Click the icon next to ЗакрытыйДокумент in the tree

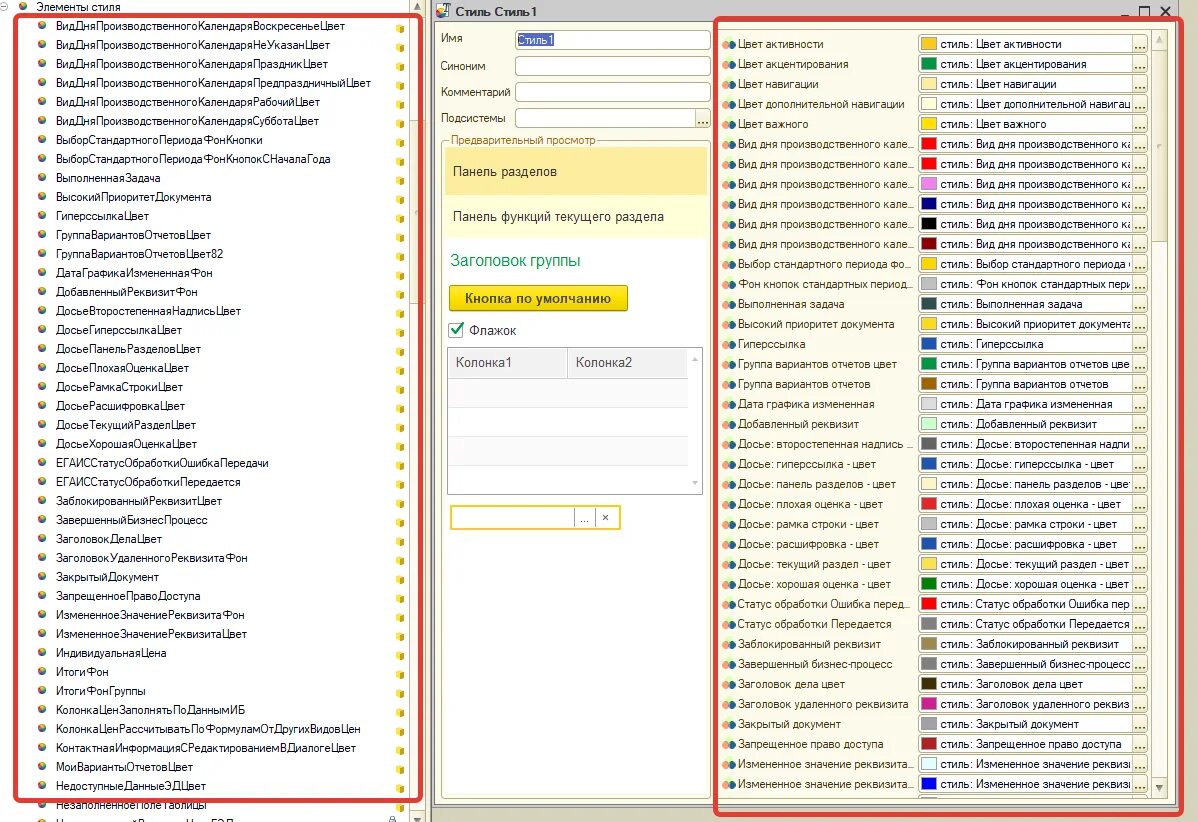[x=41, y=577]
